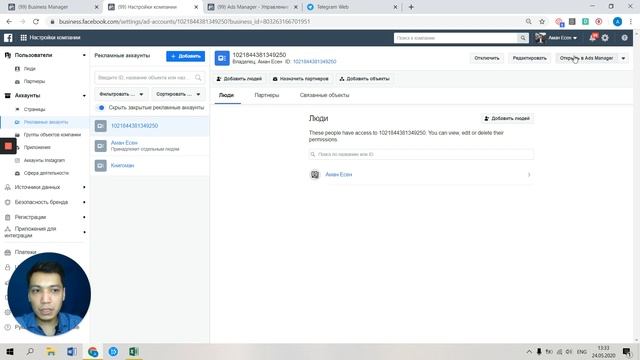Select Аккаунты Instagram in sidebar
The width and height of the screenshot is (640, 360).
click(x=44, y=160)
